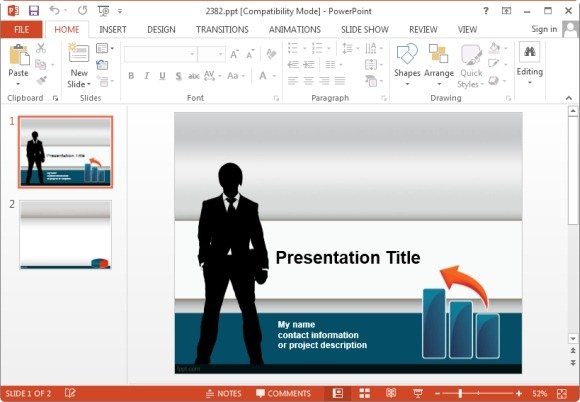Click the Arrange button
The width and height of the screenshot is (580, 402).
click(x=439, y=65)
